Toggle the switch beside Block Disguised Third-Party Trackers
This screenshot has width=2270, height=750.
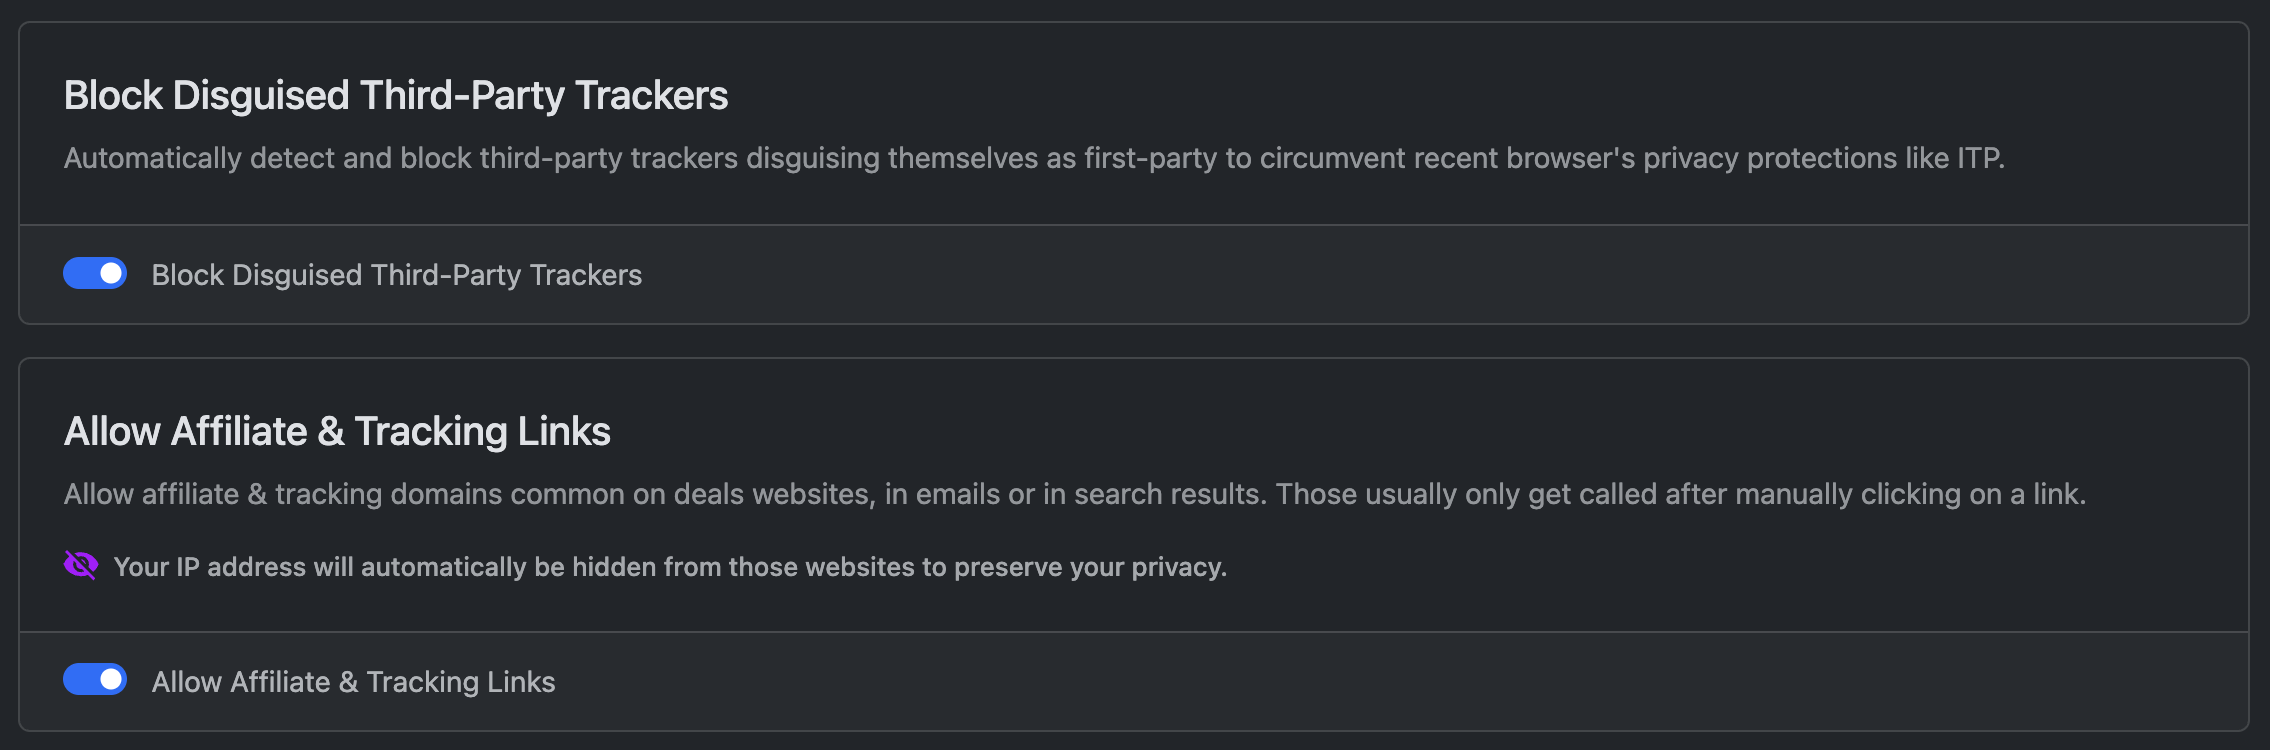[x=95, y=273]
